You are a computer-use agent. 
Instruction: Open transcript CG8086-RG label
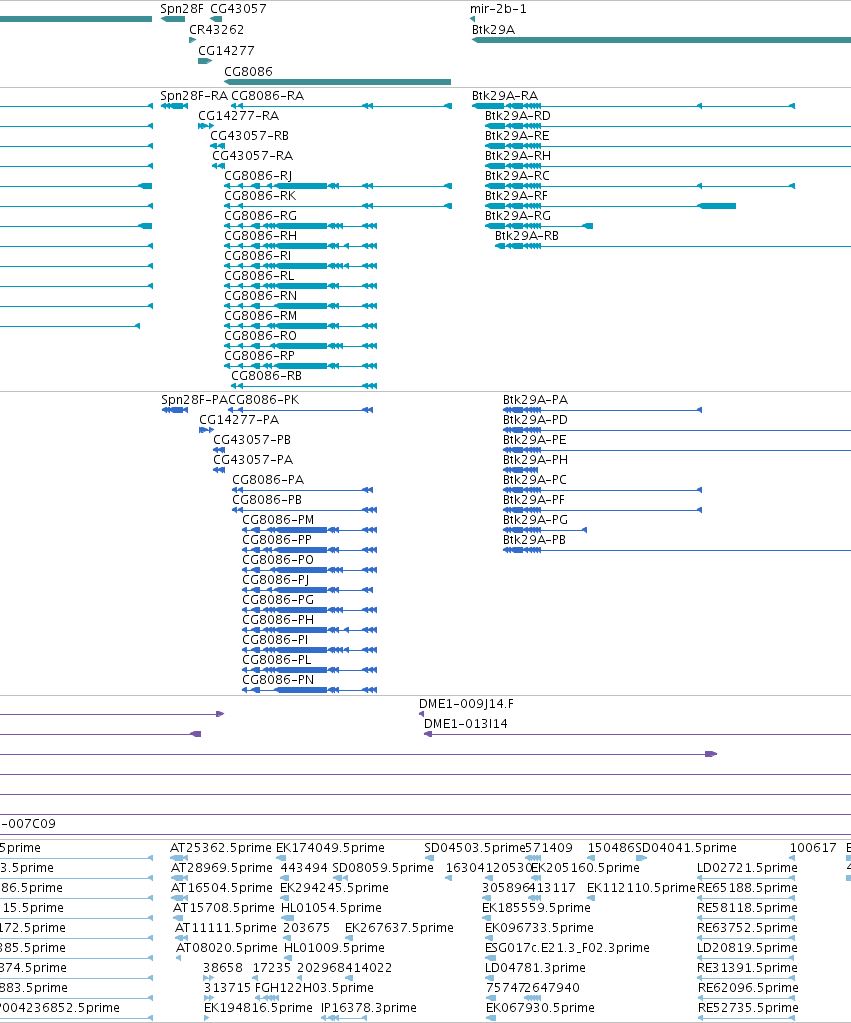pyautogui.click(x=260, y=216)
